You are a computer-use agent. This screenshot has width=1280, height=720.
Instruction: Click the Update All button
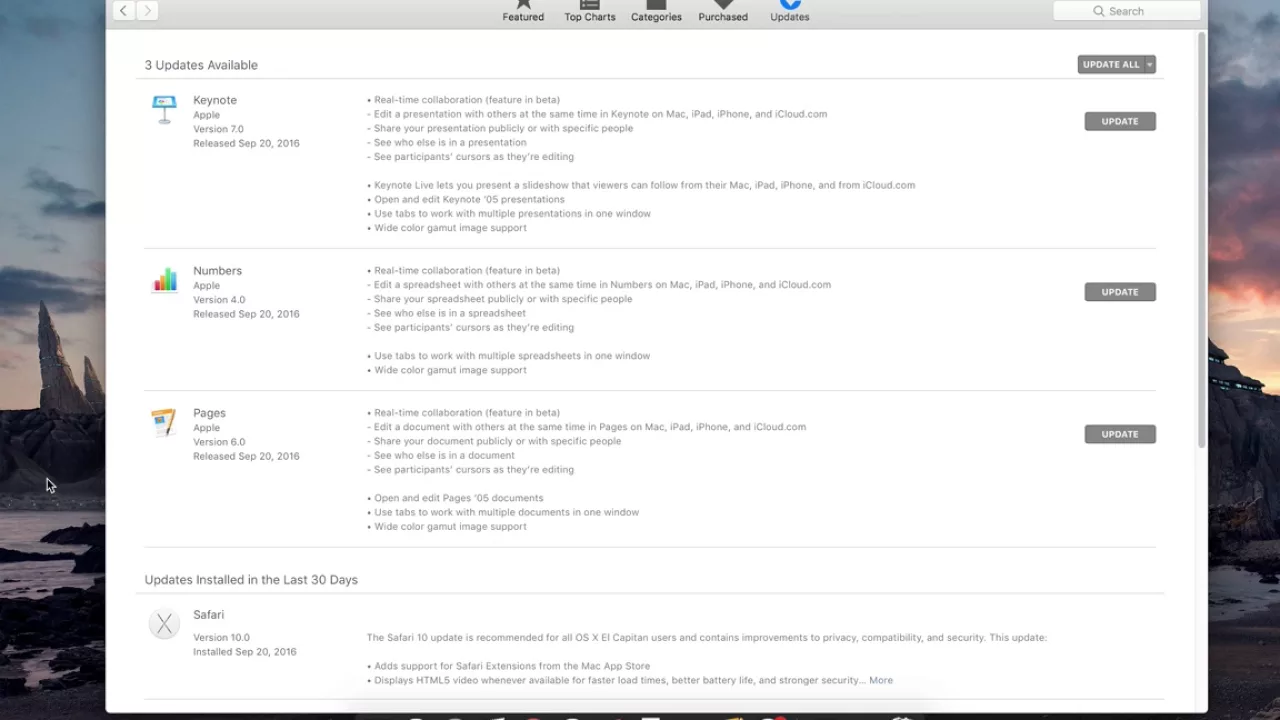[x=1111, y=64]
